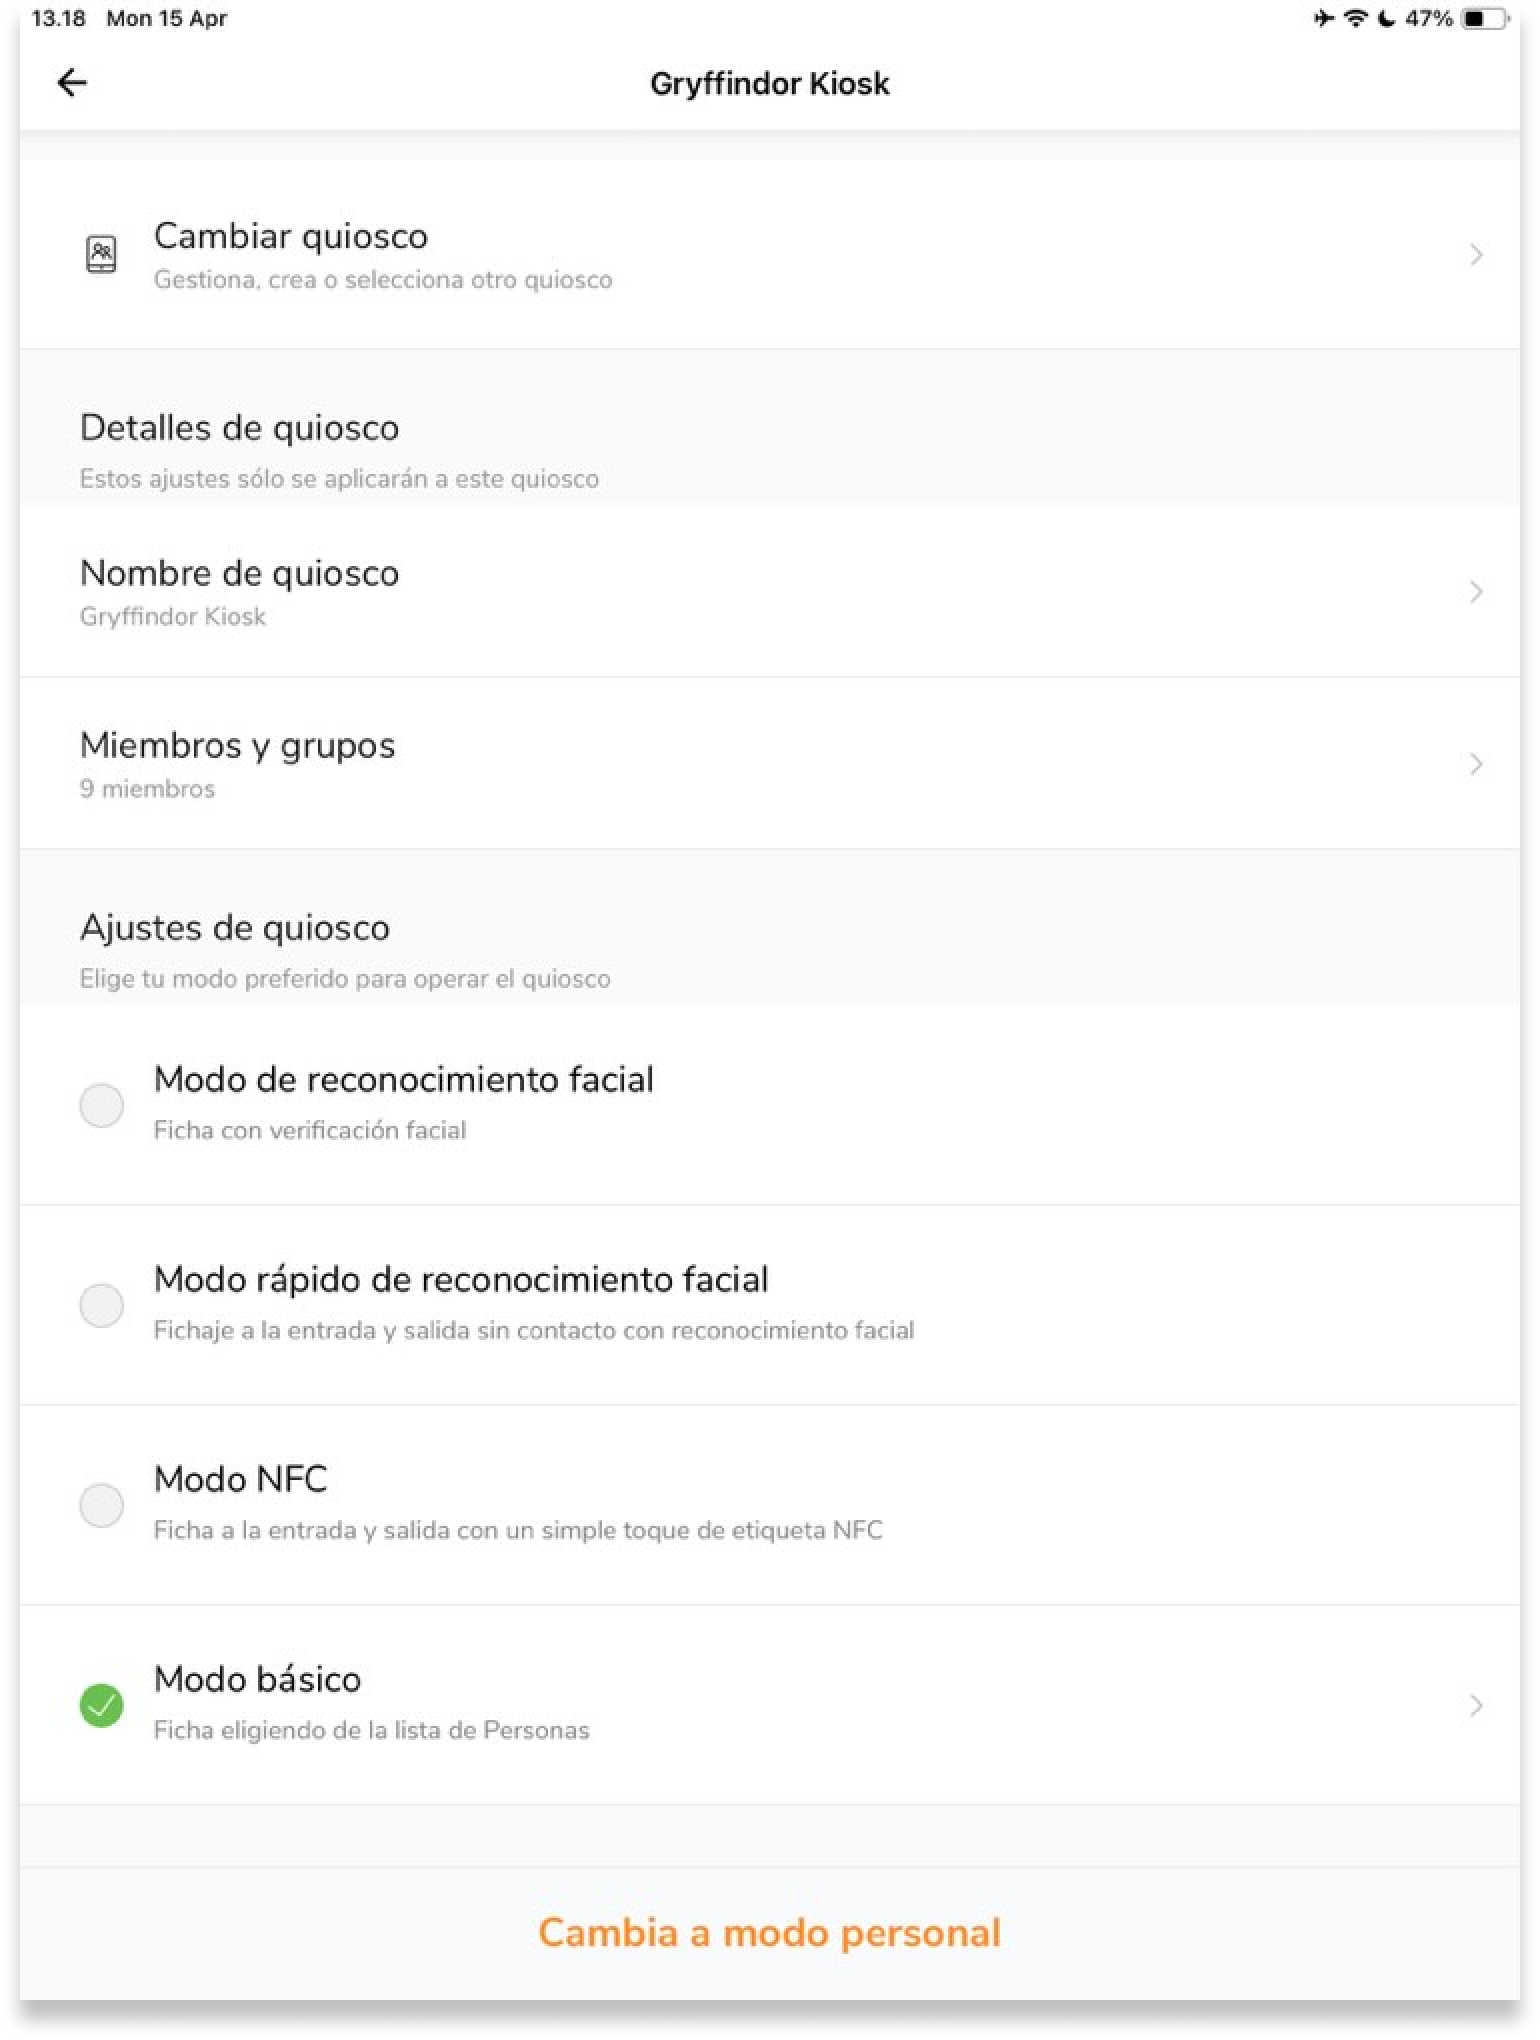This screenshot has height=2040, width=1540.
Task: Tap the 13.18 clock in status bar
Action: [x=58, y=19]
